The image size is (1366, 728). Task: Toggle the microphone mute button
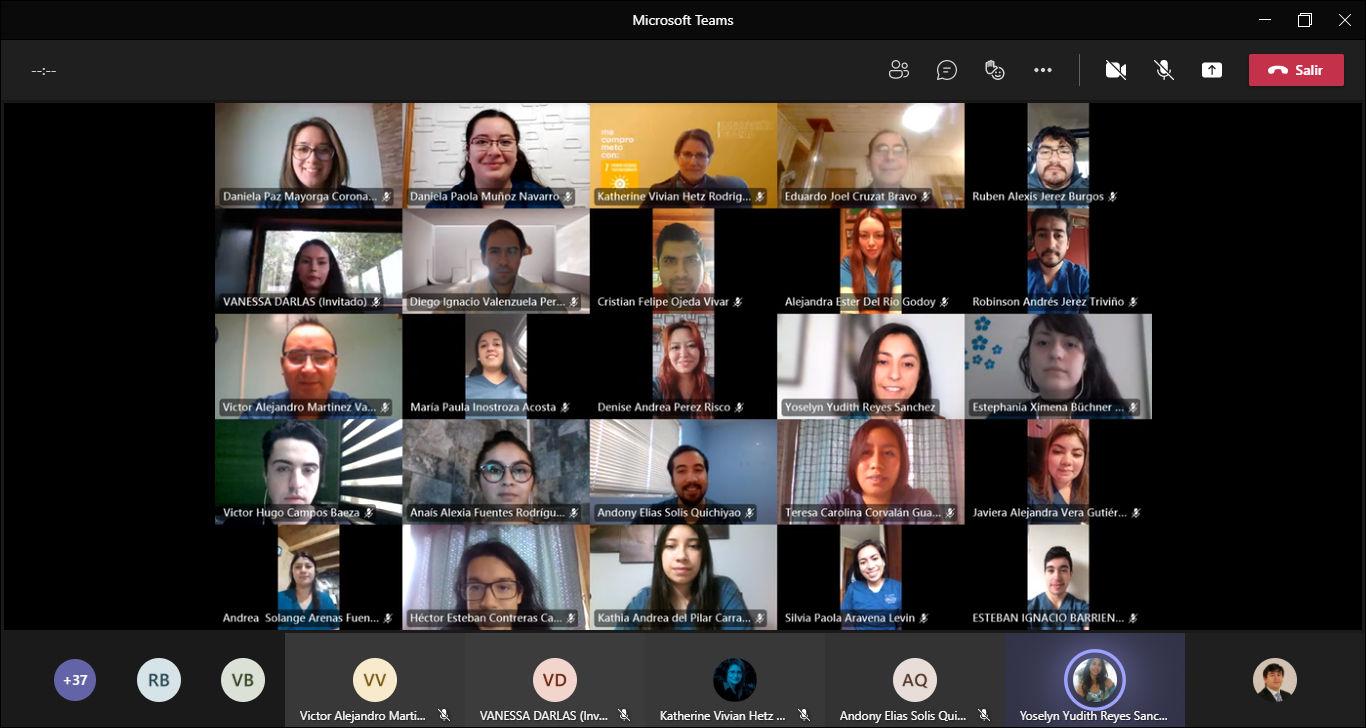pos(1164,70)
